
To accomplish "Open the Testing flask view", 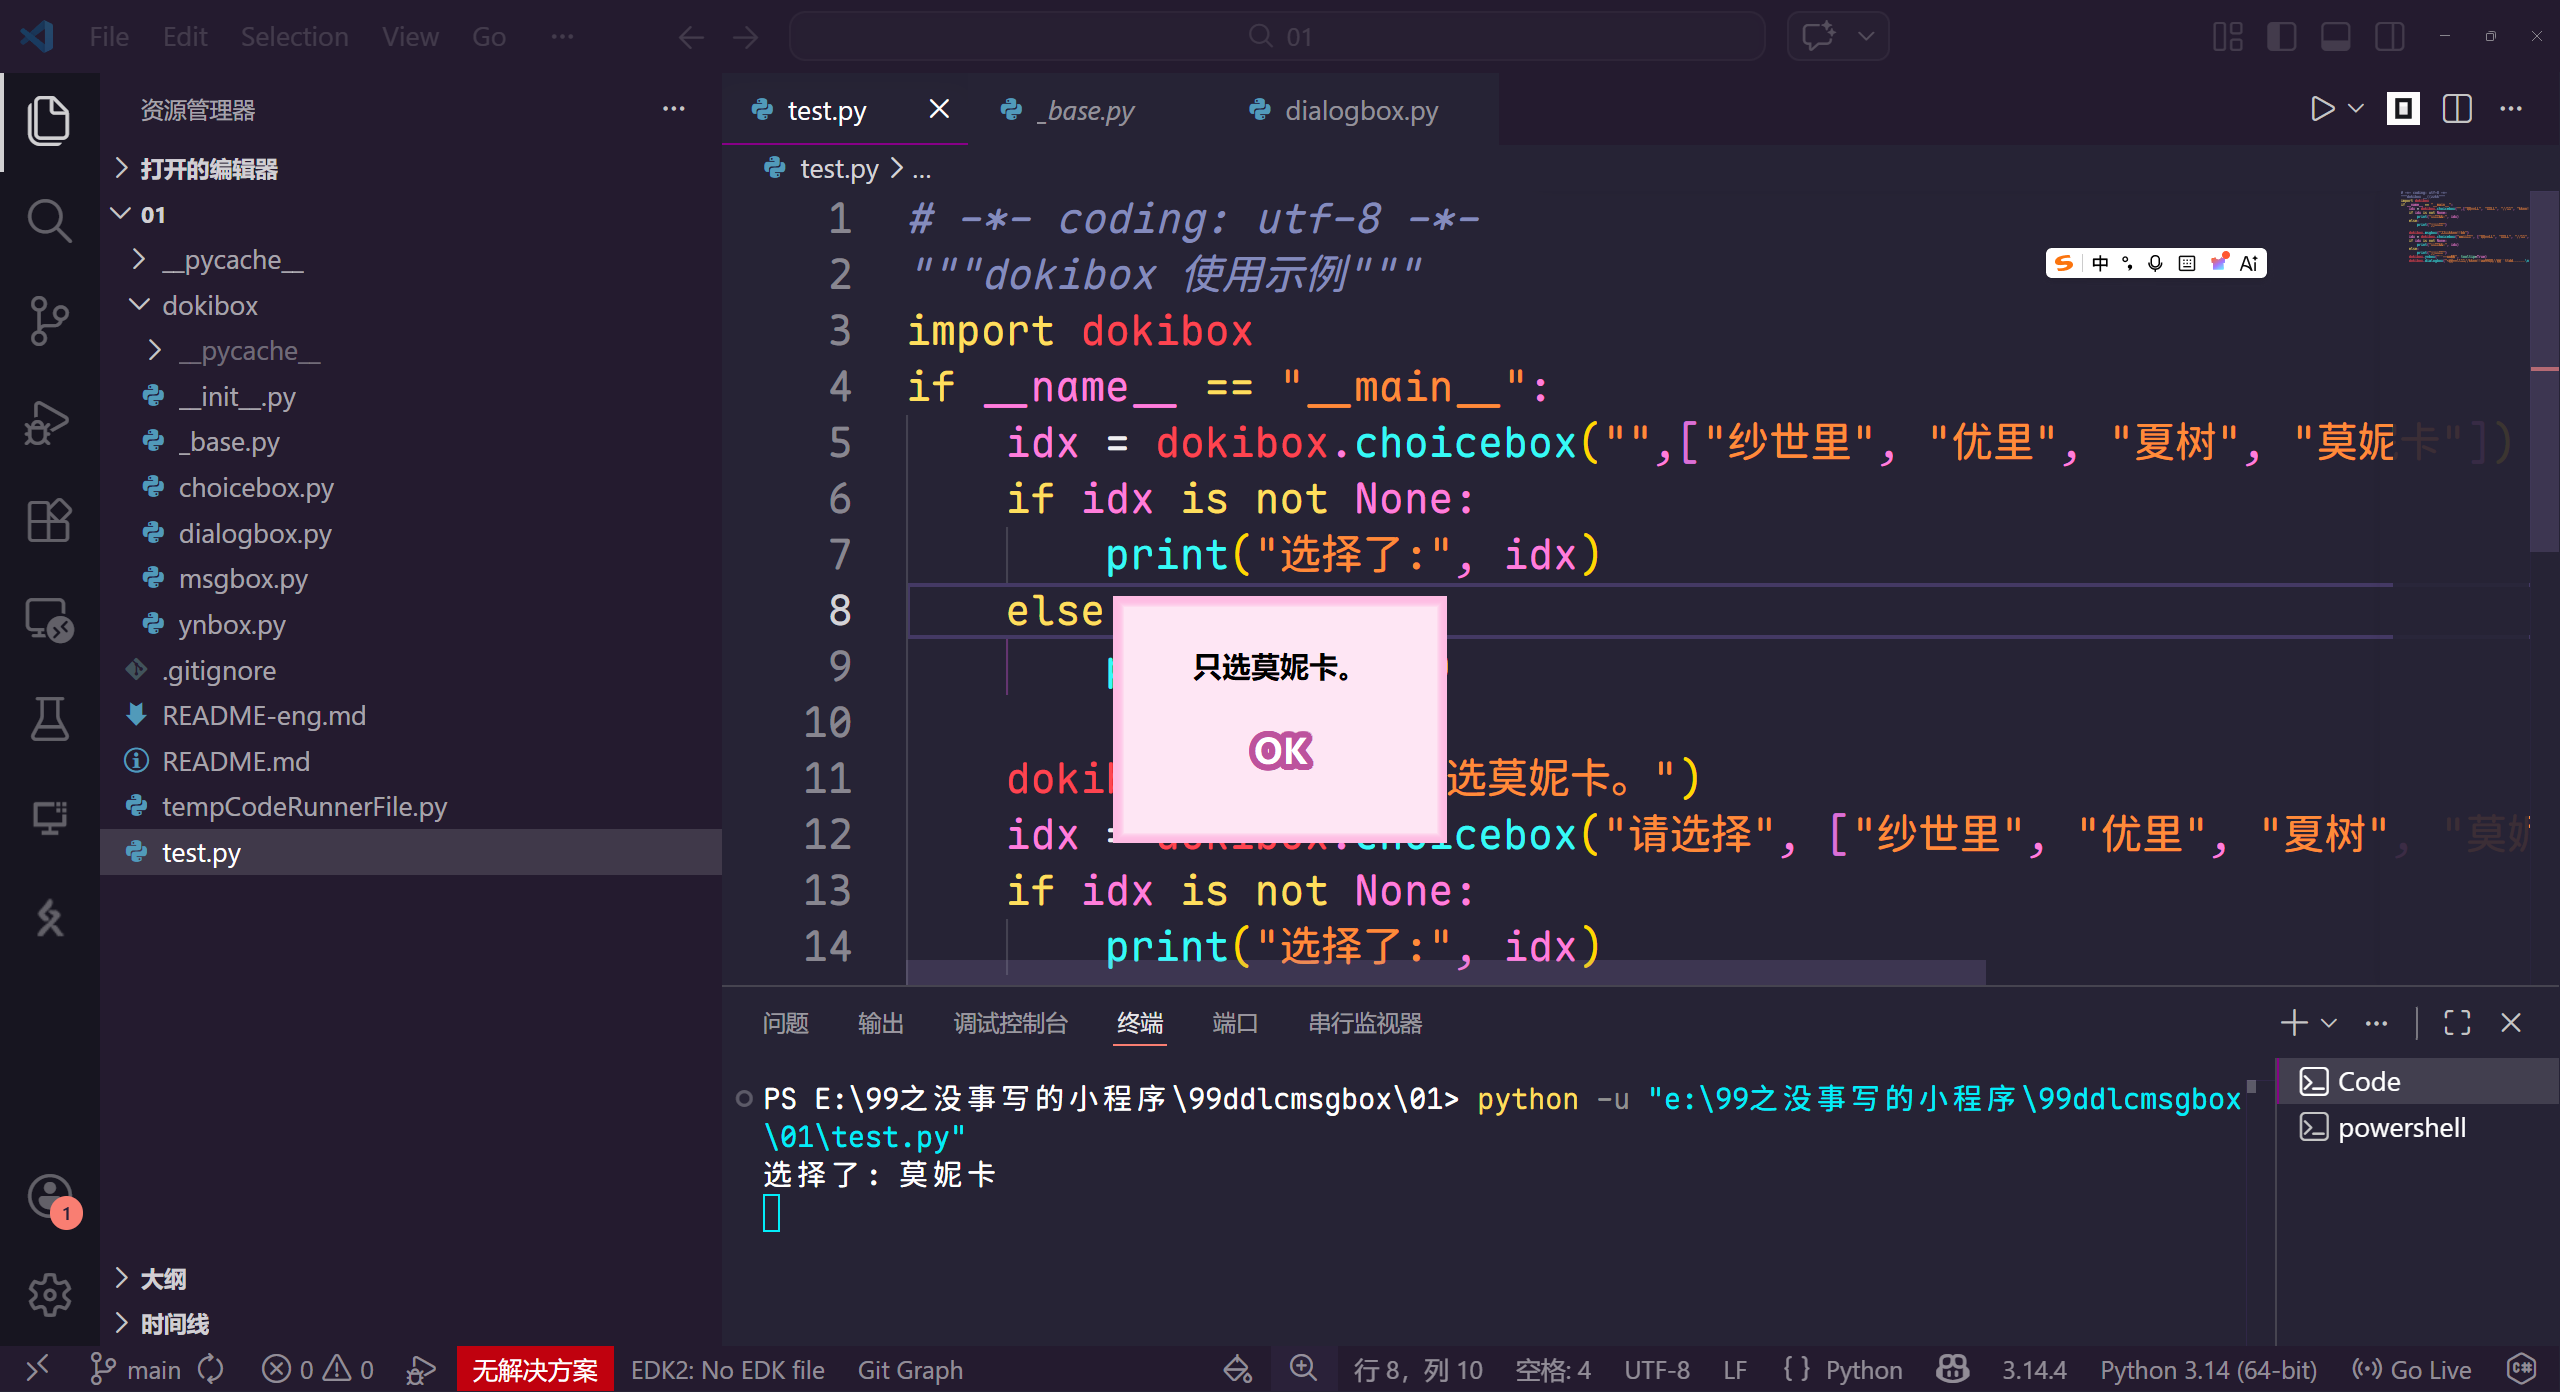I will pos(48,719).
